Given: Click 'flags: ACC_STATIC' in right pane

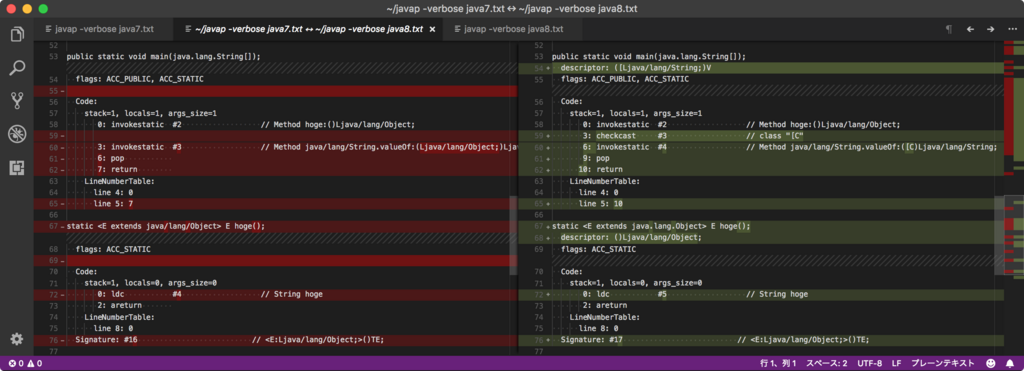Looking at the screenshot, I should click(x=599, y=249).
